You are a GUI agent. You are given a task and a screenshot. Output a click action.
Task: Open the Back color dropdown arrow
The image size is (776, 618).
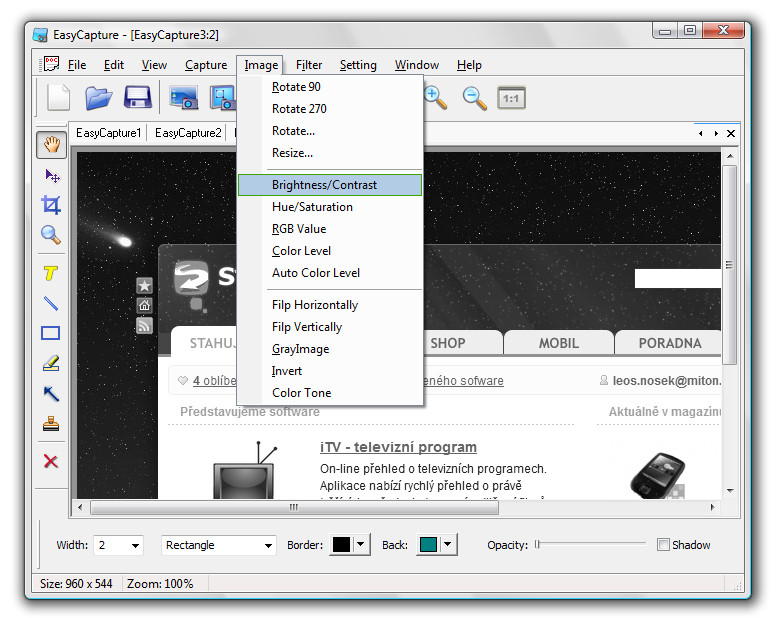448,544
